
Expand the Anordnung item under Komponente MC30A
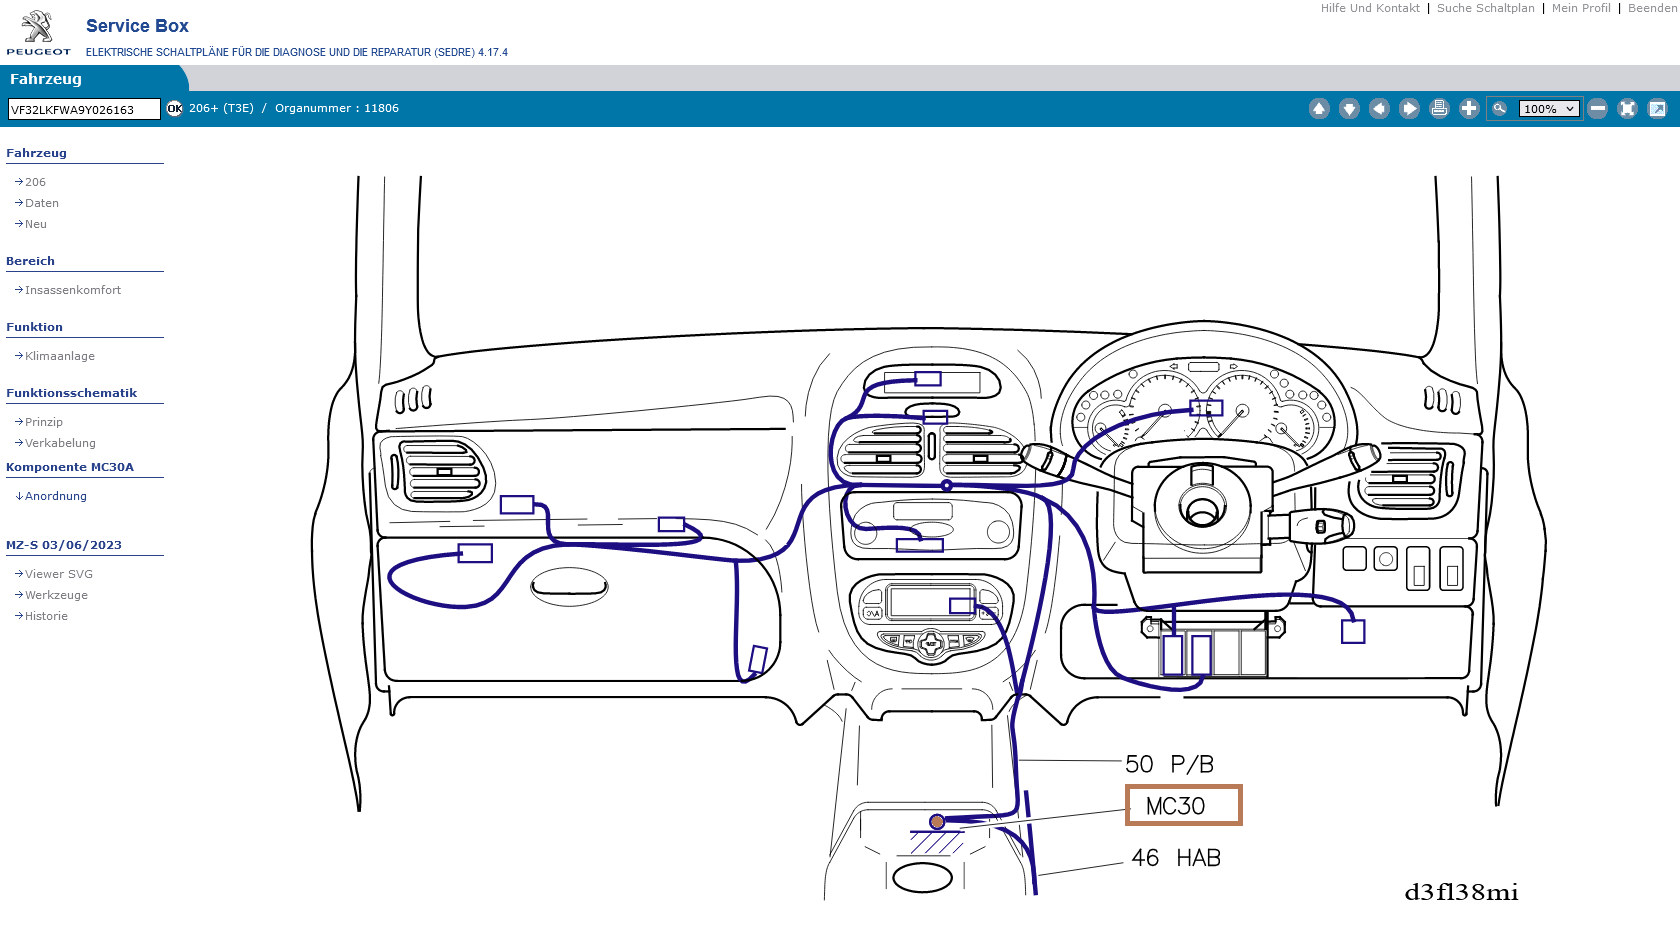coord(56,496)
